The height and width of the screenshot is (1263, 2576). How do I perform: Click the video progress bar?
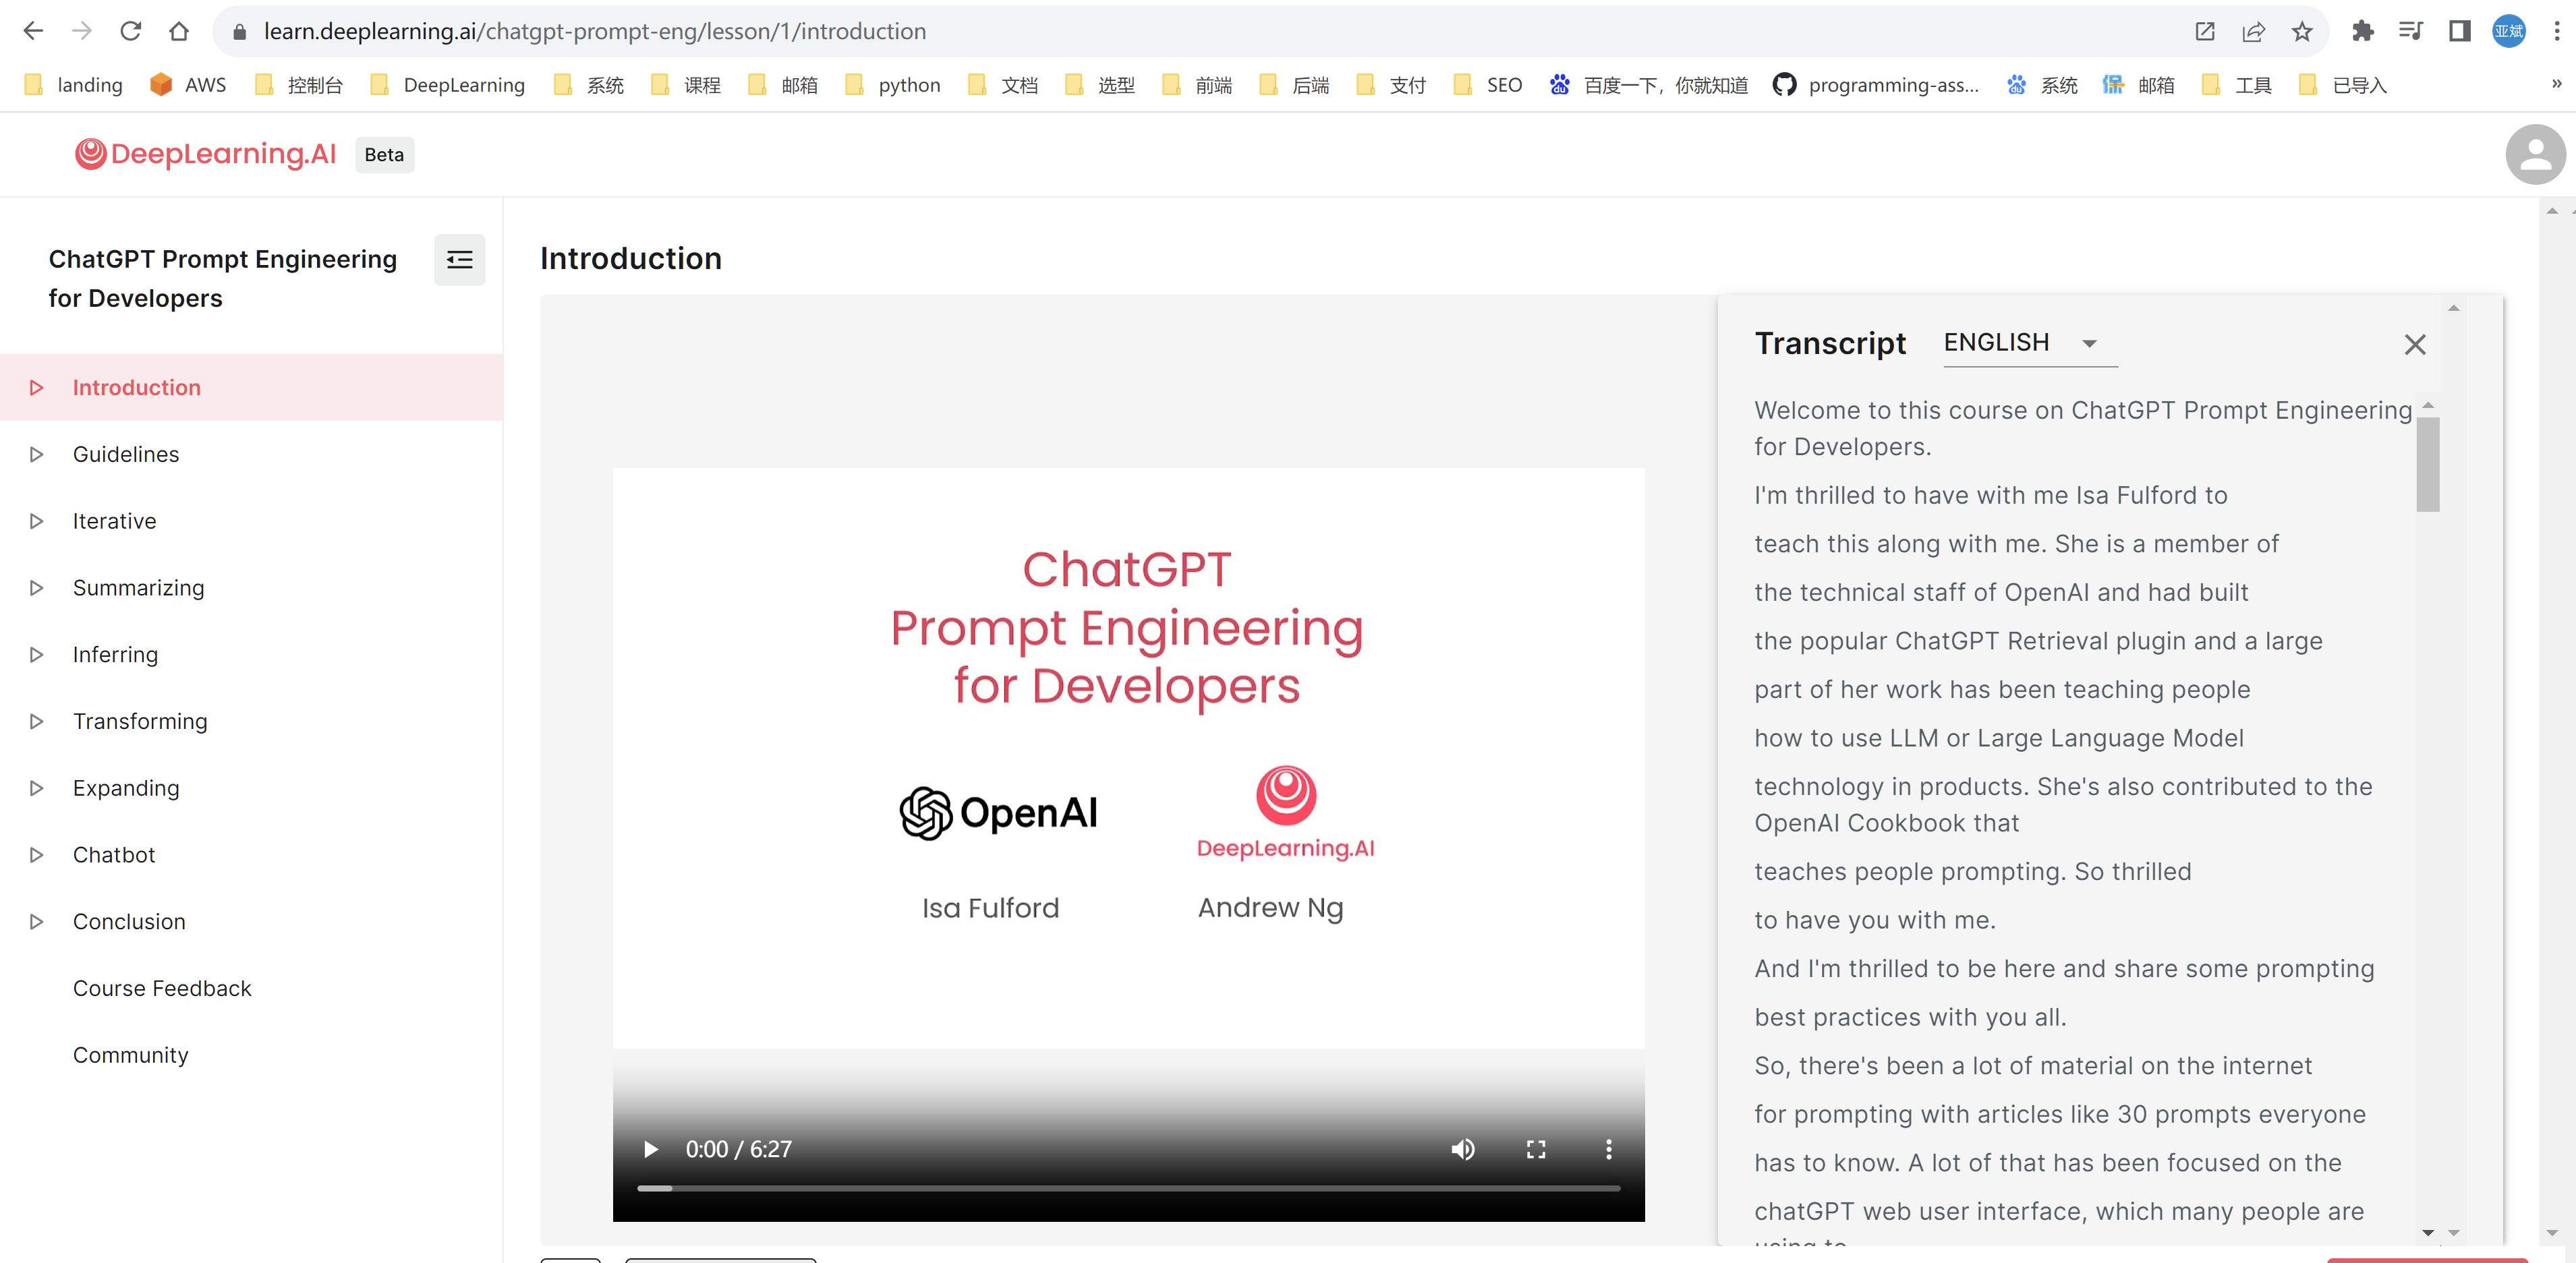1128,1188
